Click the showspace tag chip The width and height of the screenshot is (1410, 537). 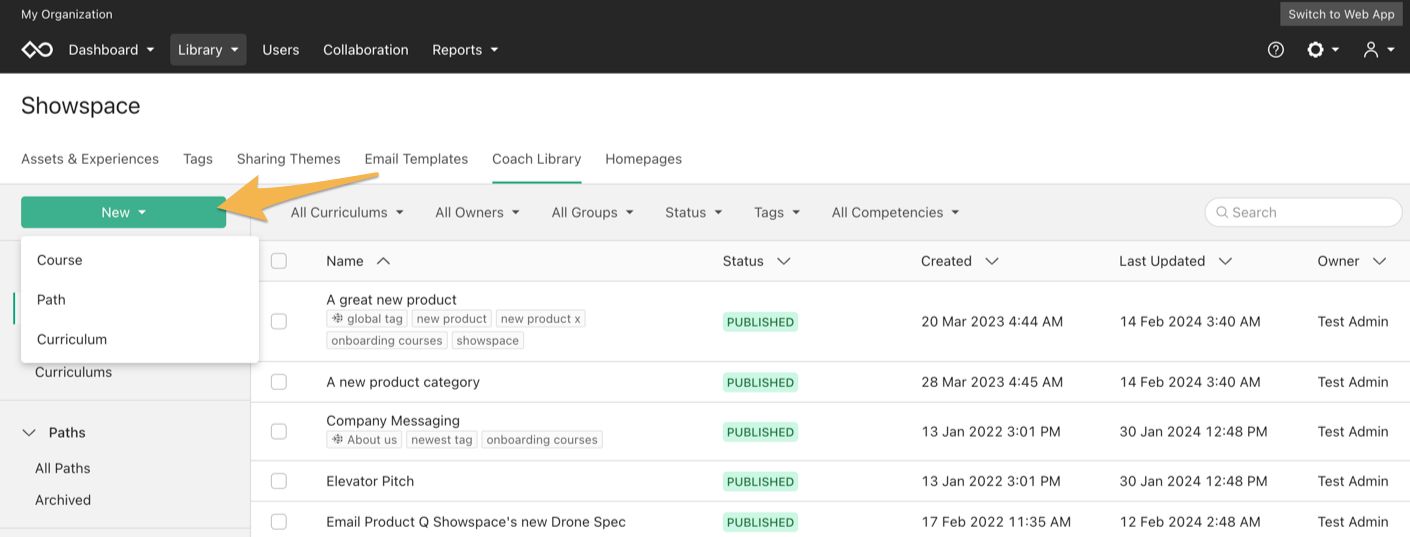tap(488, 341)
